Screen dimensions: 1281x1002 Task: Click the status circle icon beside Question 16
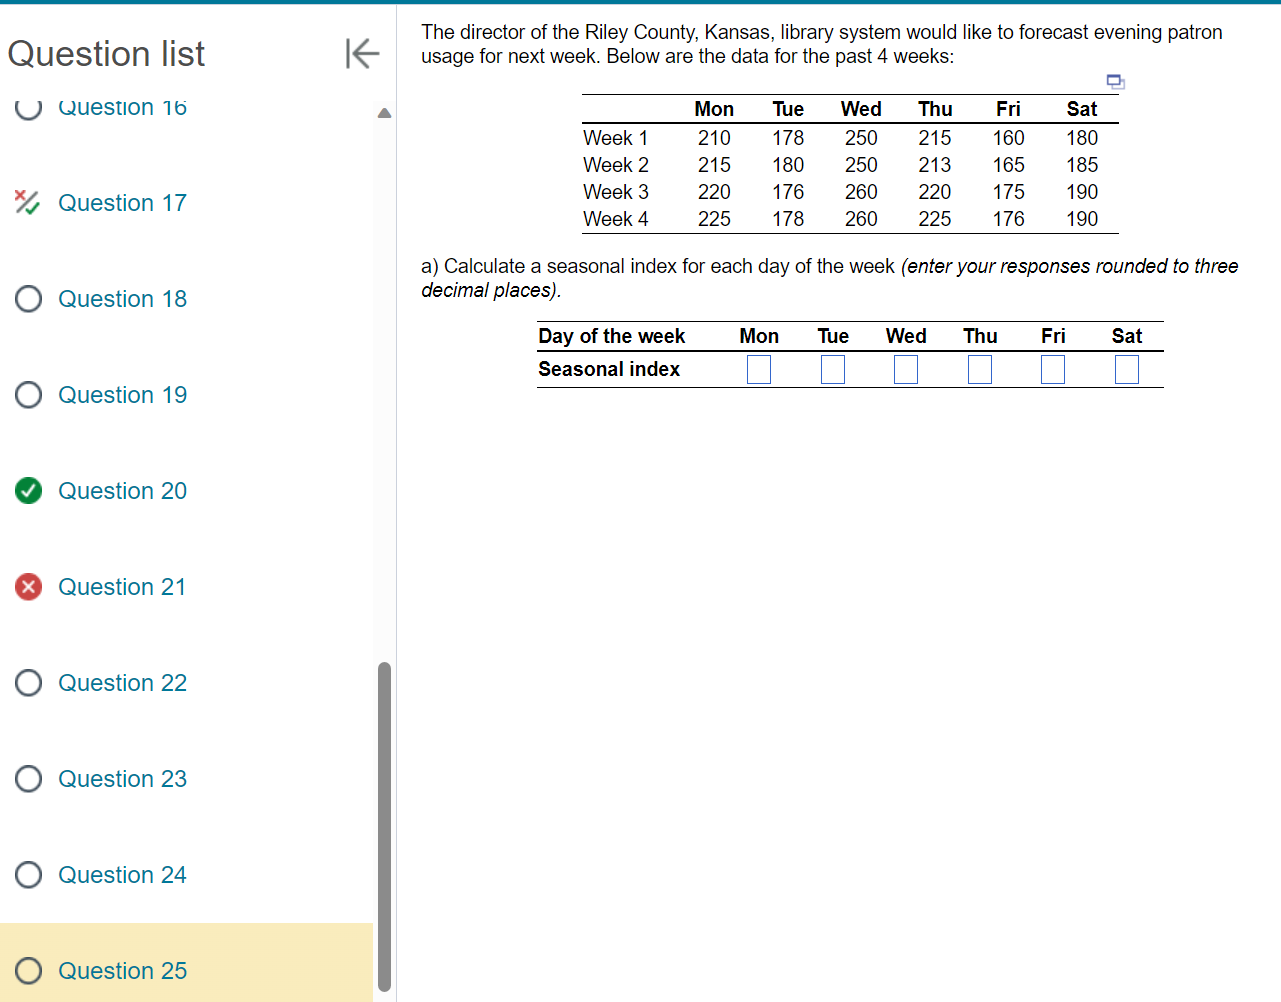point(28,107)
